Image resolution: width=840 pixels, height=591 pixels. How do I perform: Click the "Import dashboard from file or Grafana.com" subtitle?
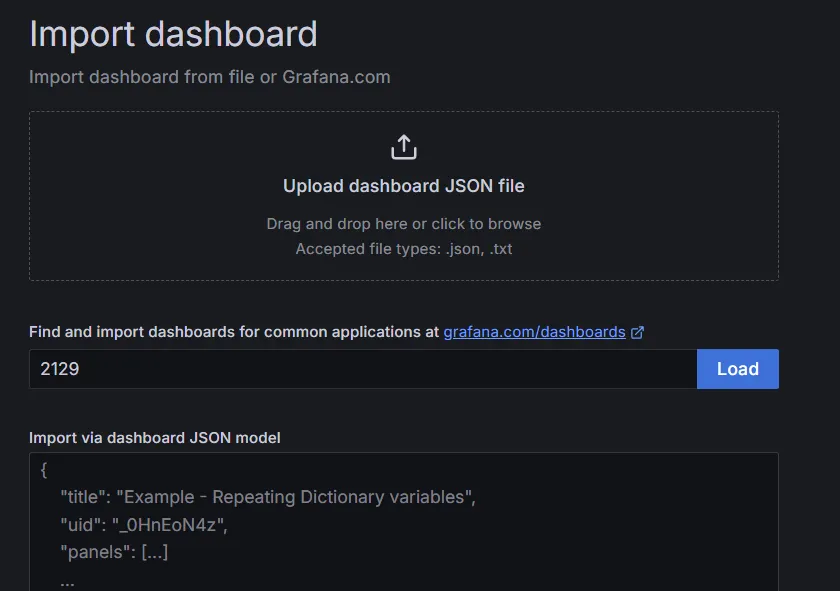coord(209,77)
